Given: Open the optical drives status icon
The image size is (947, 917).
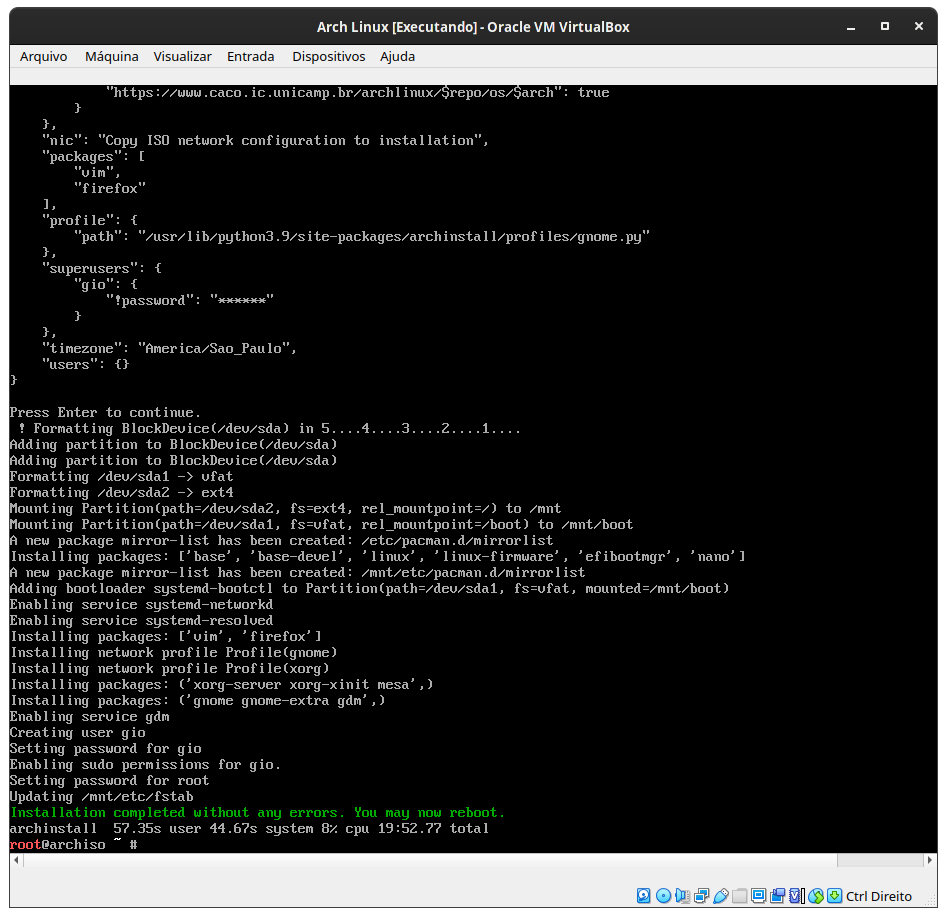Looking at the screenshot, I should (663, 896).
